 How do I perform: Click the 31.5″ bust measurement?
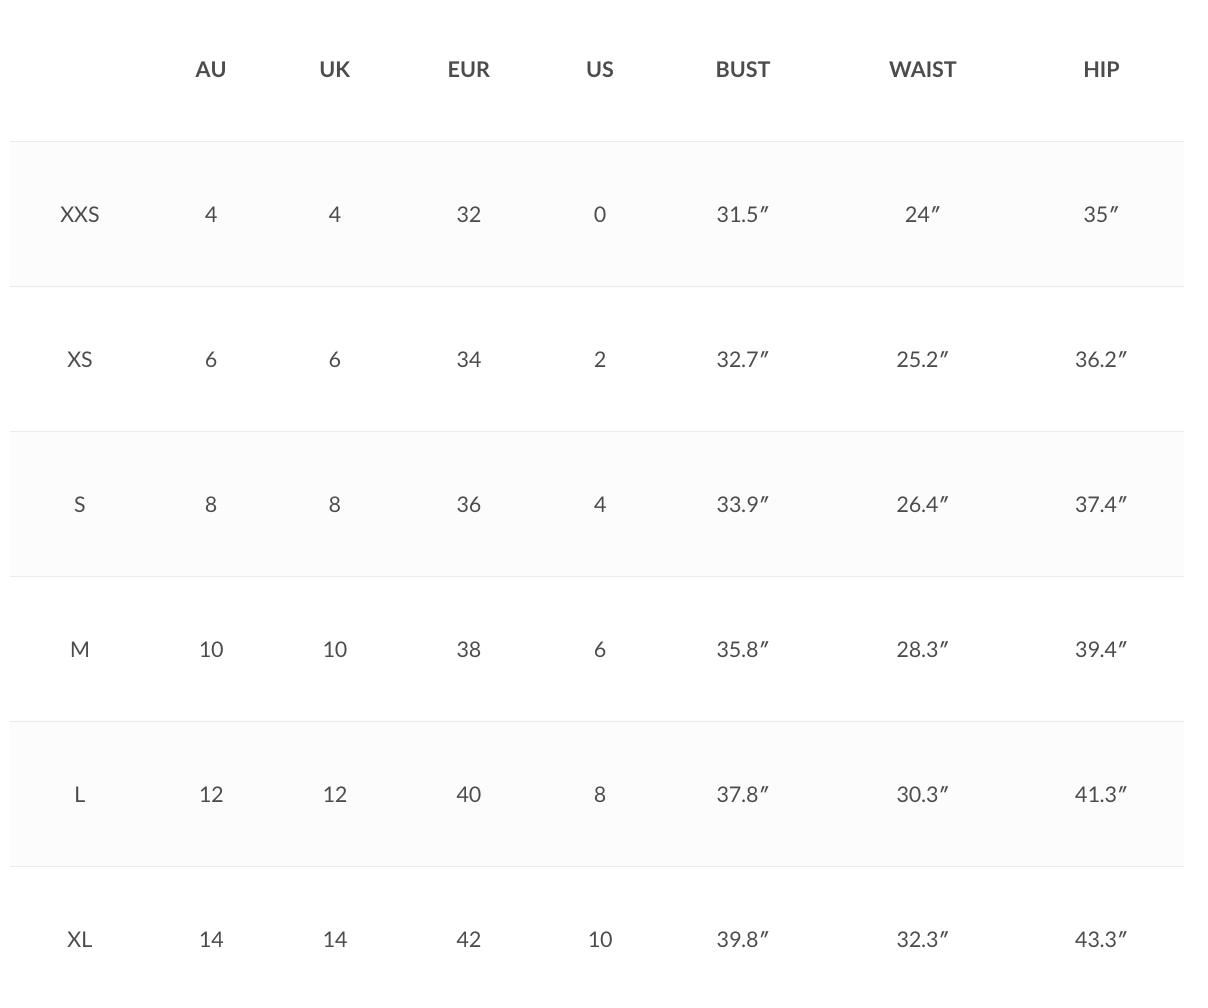742,214
